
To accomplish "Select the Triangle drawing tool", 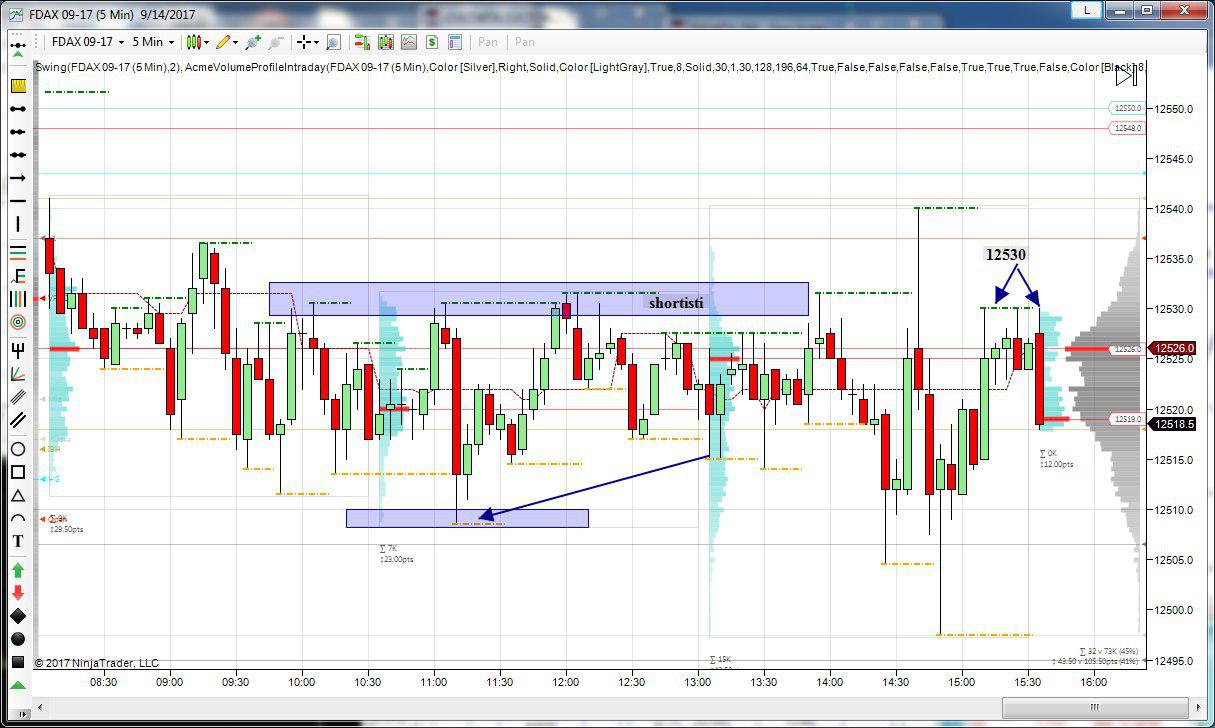I will (17, 496).
